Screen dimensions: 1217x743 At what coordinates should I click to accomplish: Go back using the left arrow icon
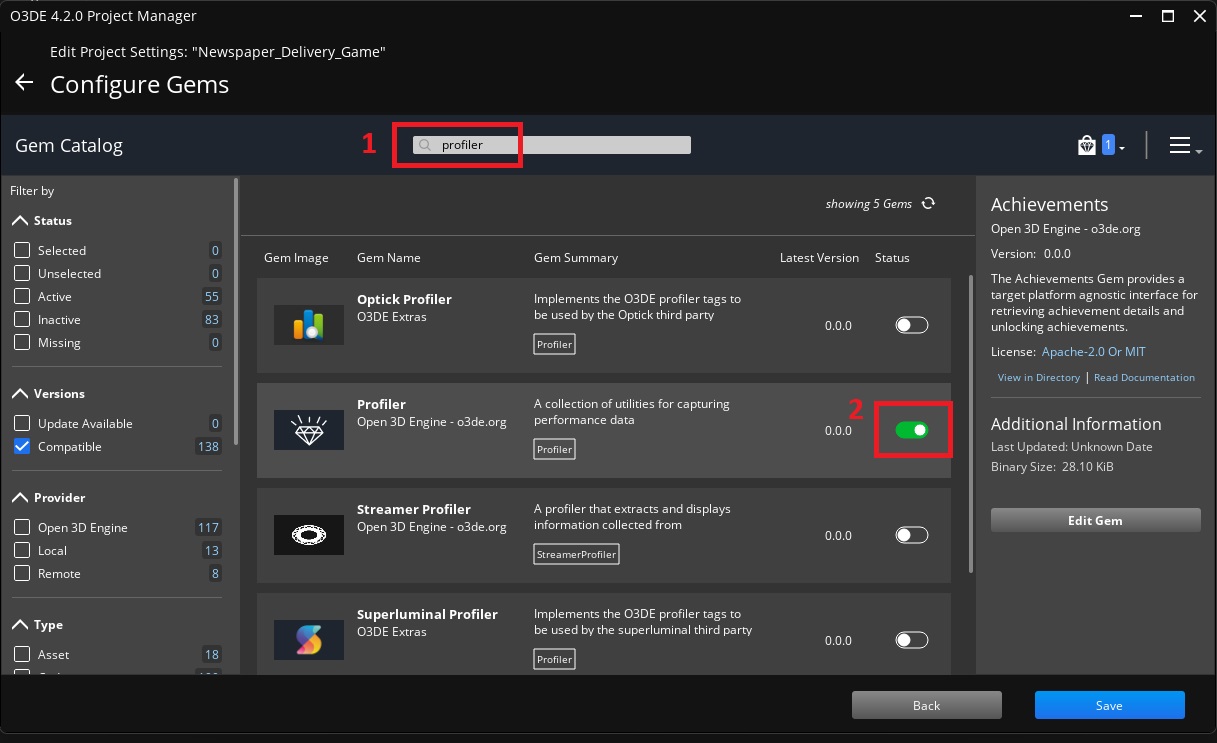click(24, 83)
